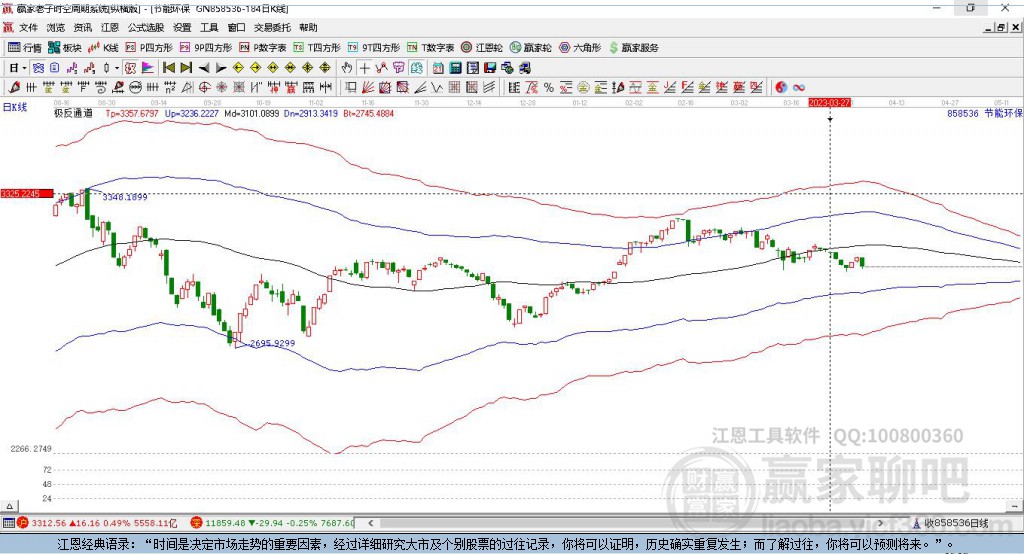Click the Gann fan rays icon
This screenshot has width=1024, height=554.
(368, 87)
